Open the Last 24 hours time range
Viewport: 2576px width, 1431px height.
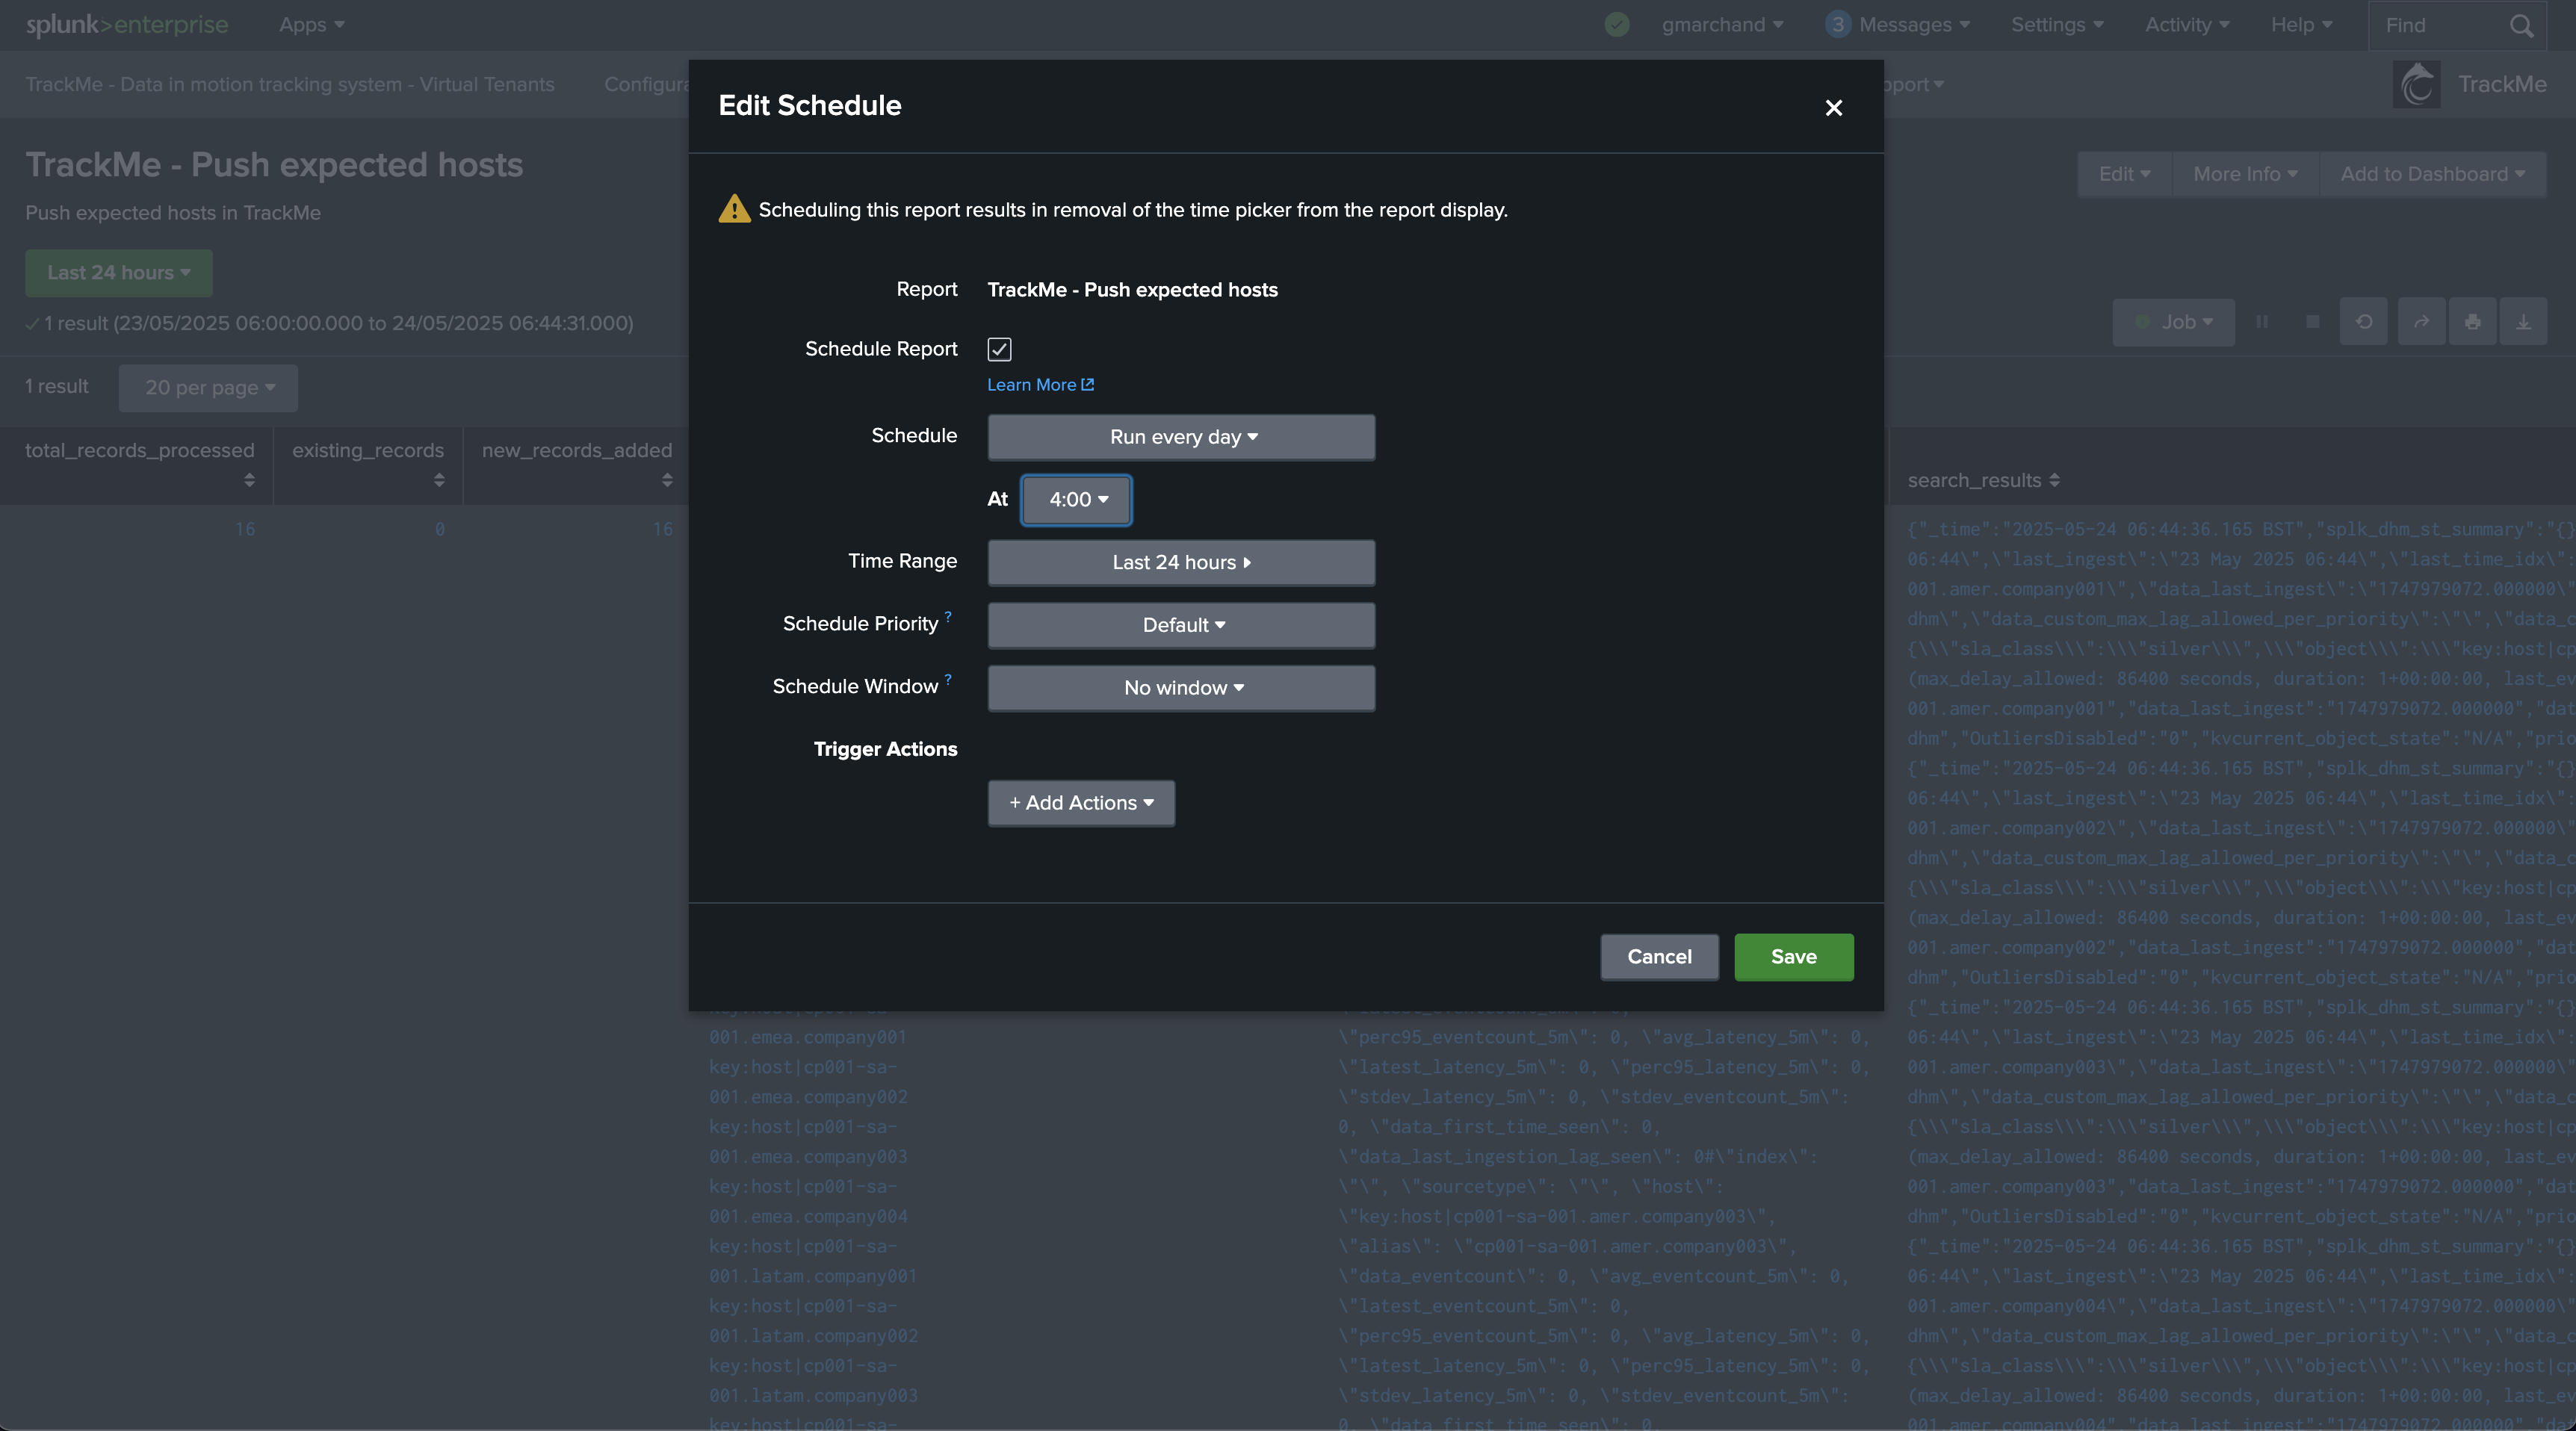click(1181, 563)
